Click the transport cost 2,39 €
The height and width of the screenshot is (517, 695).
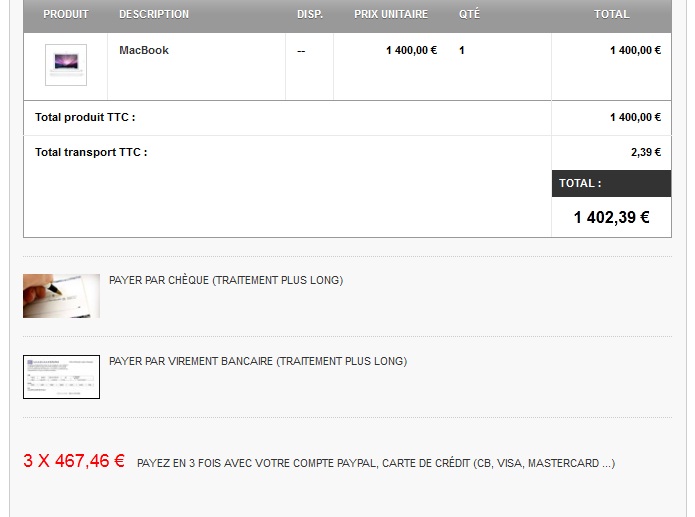coord(646,153)
